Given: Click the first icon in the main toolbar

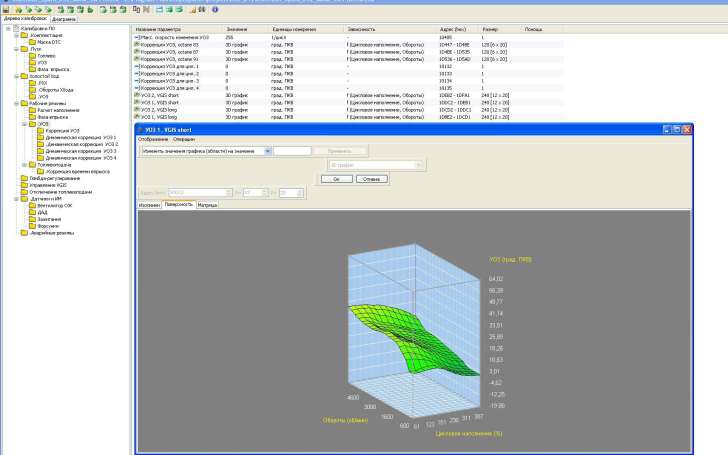Looking at the screenshot, I should click(5, 9).
